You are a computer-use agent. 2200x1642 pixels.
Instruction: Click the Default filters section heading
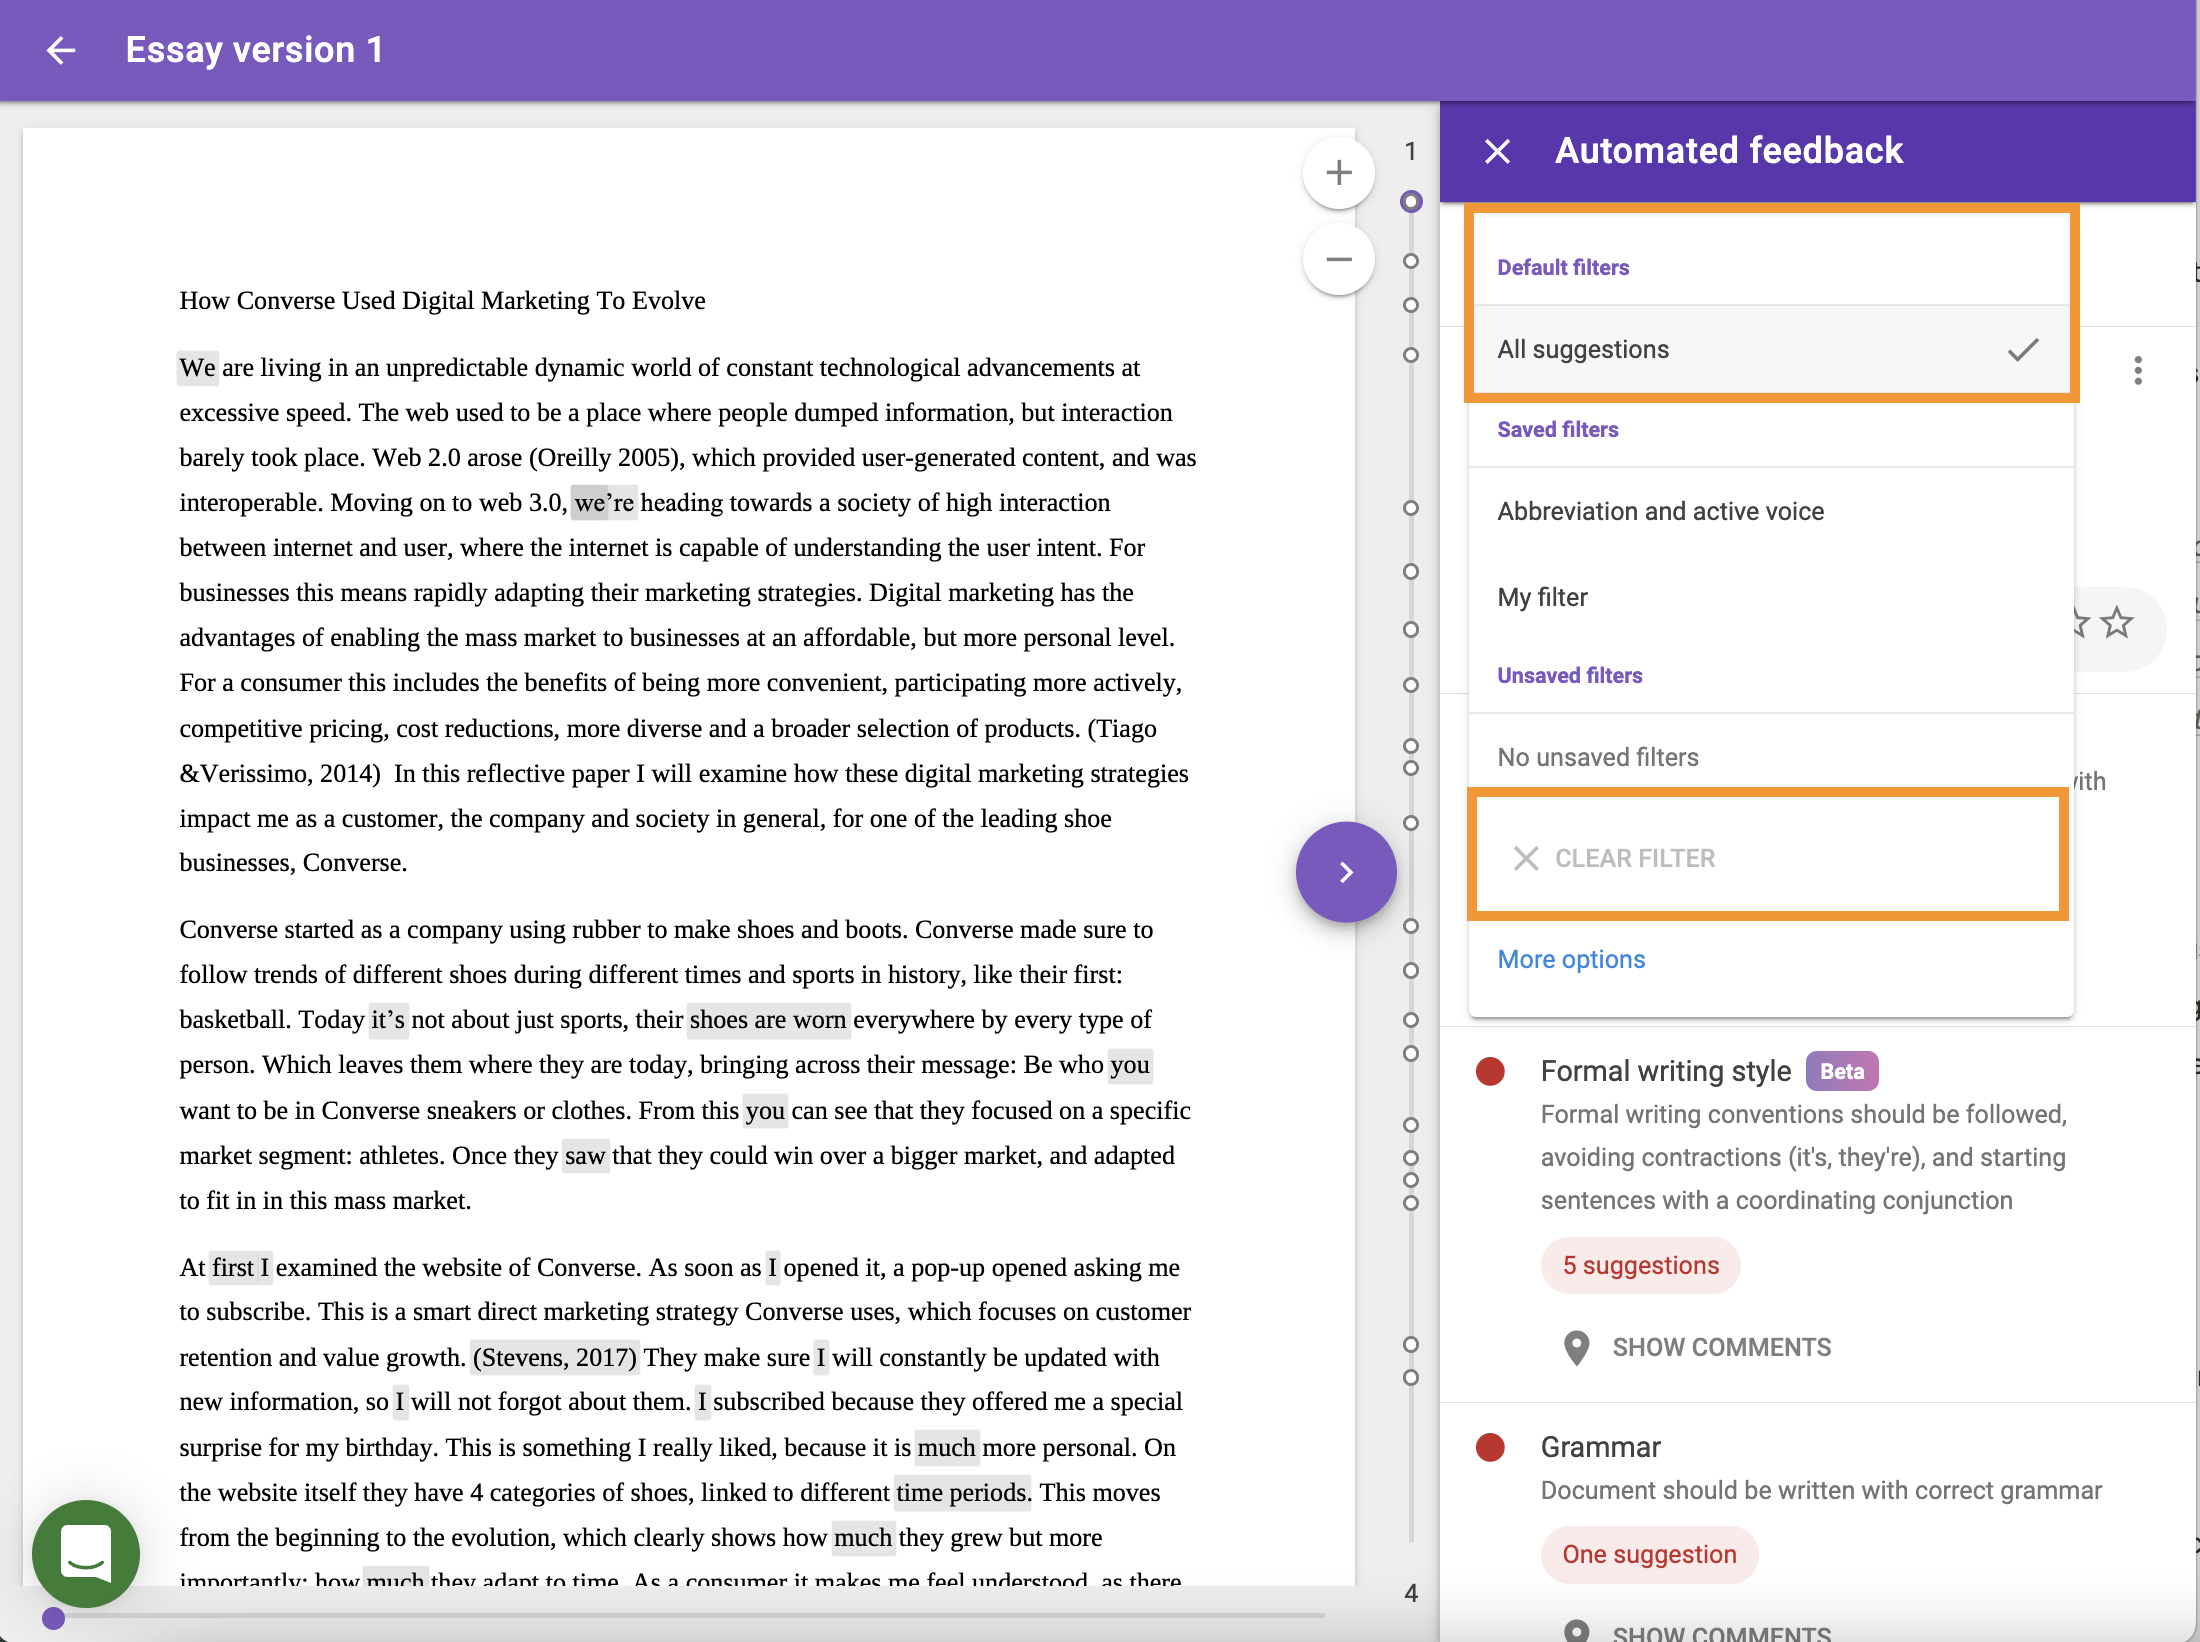1562,267
